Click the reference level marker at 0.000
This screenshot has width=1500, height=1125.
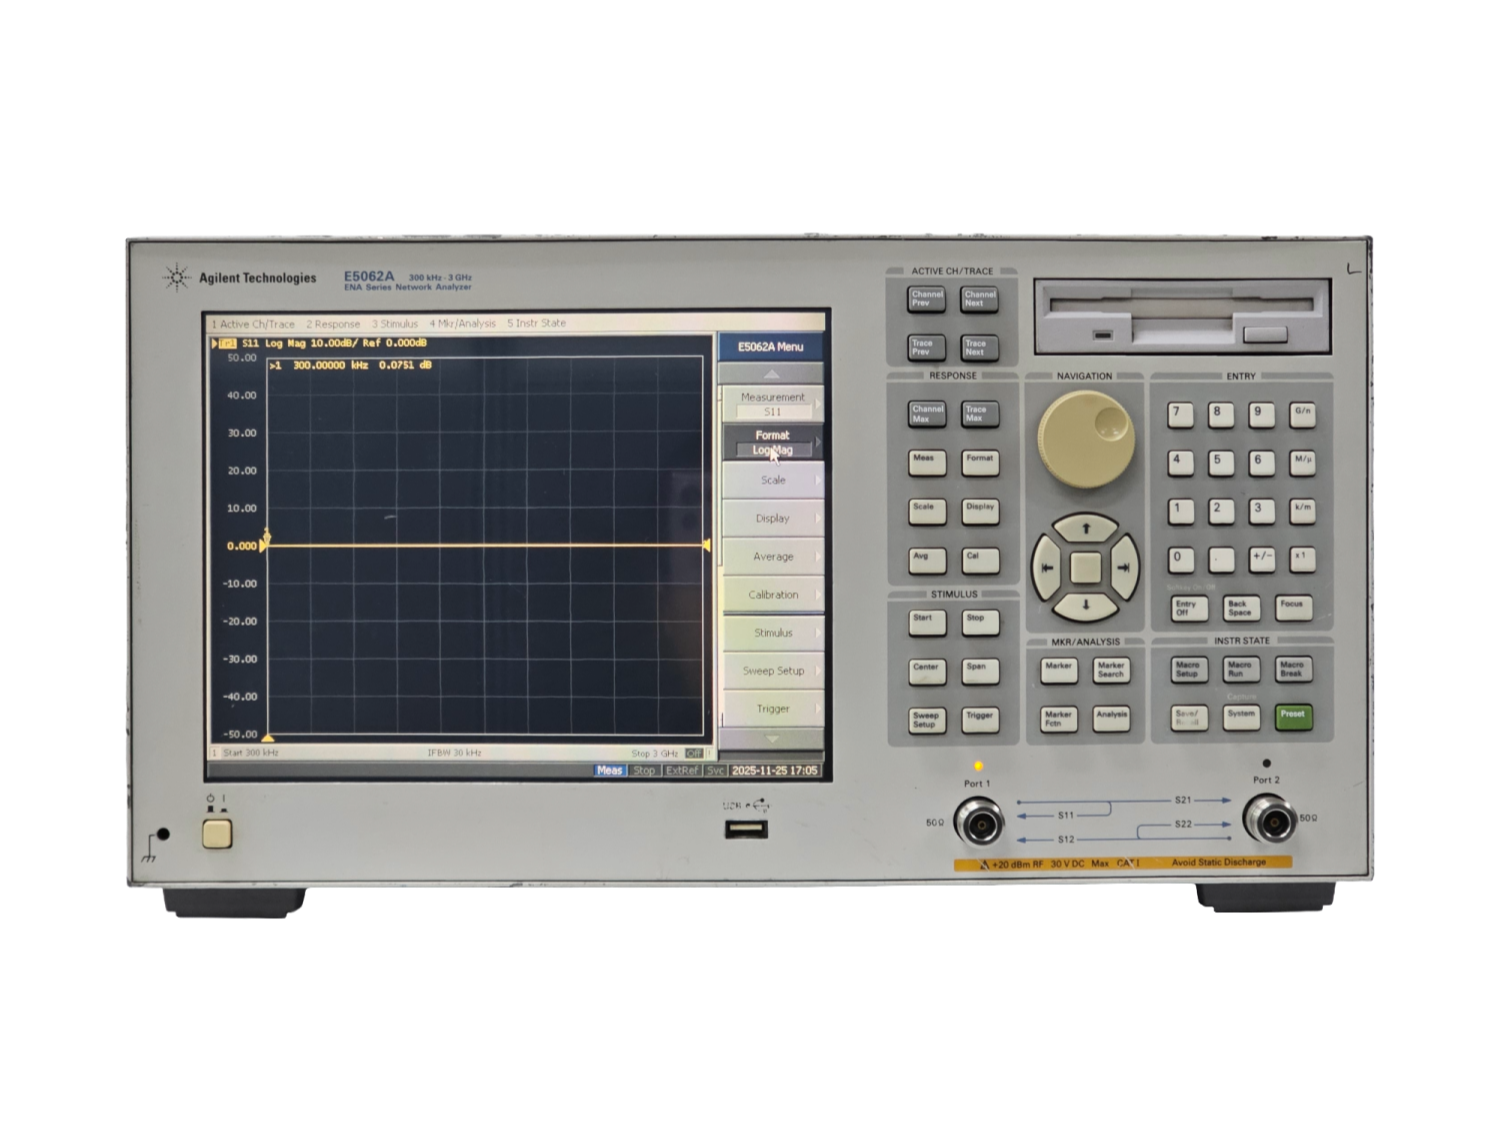(264, 546)
